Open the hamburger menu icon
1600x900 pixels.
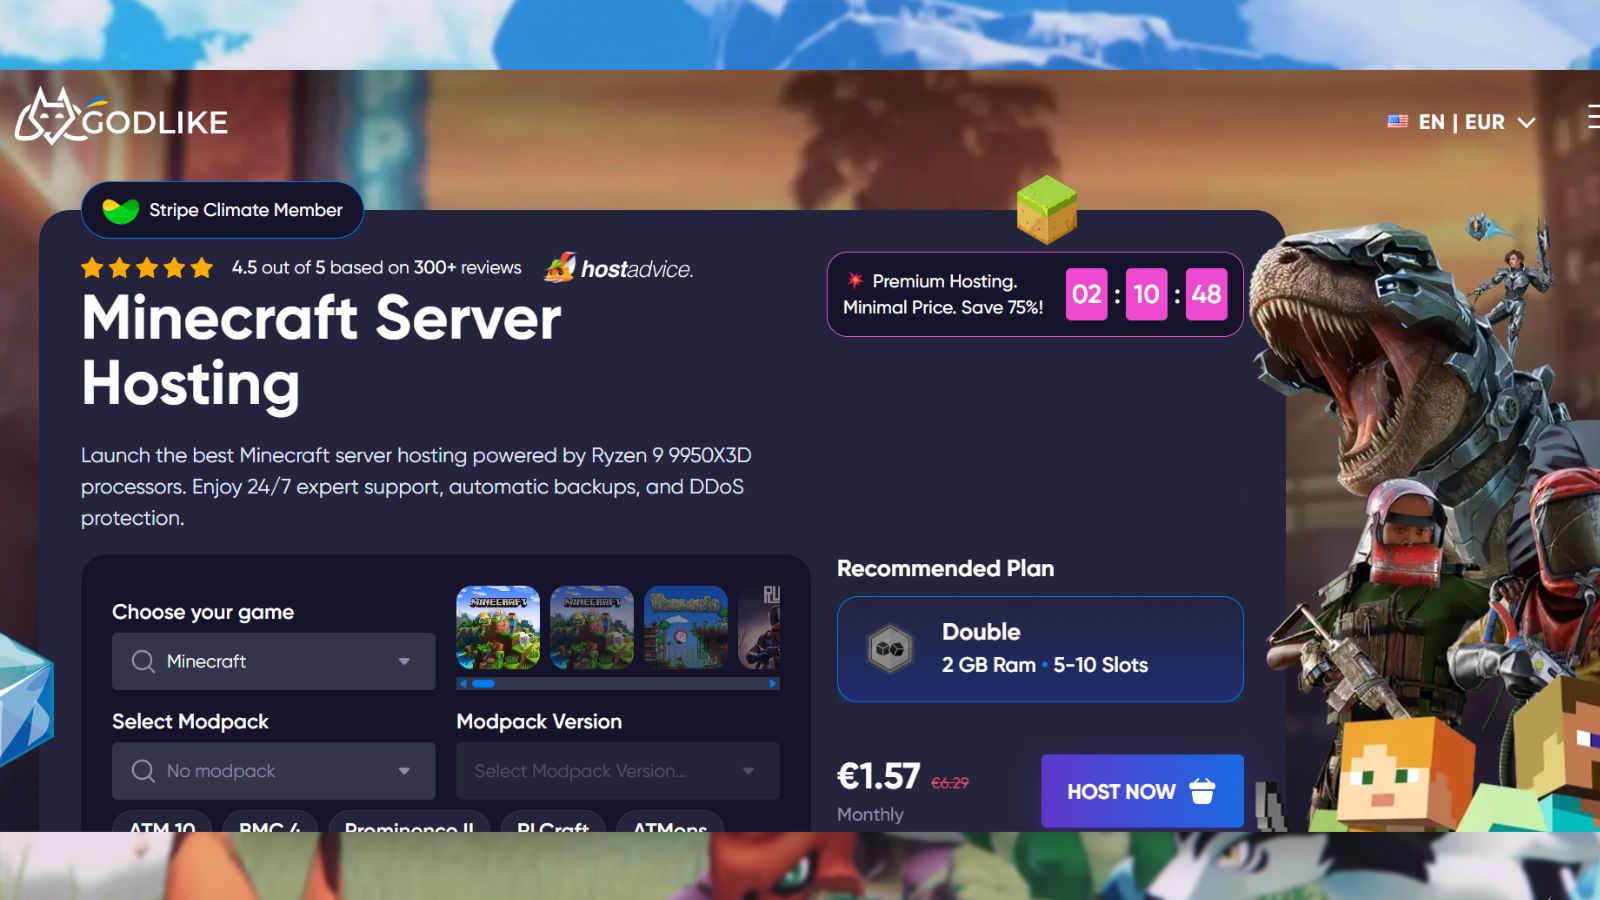tap(1593, 117)
